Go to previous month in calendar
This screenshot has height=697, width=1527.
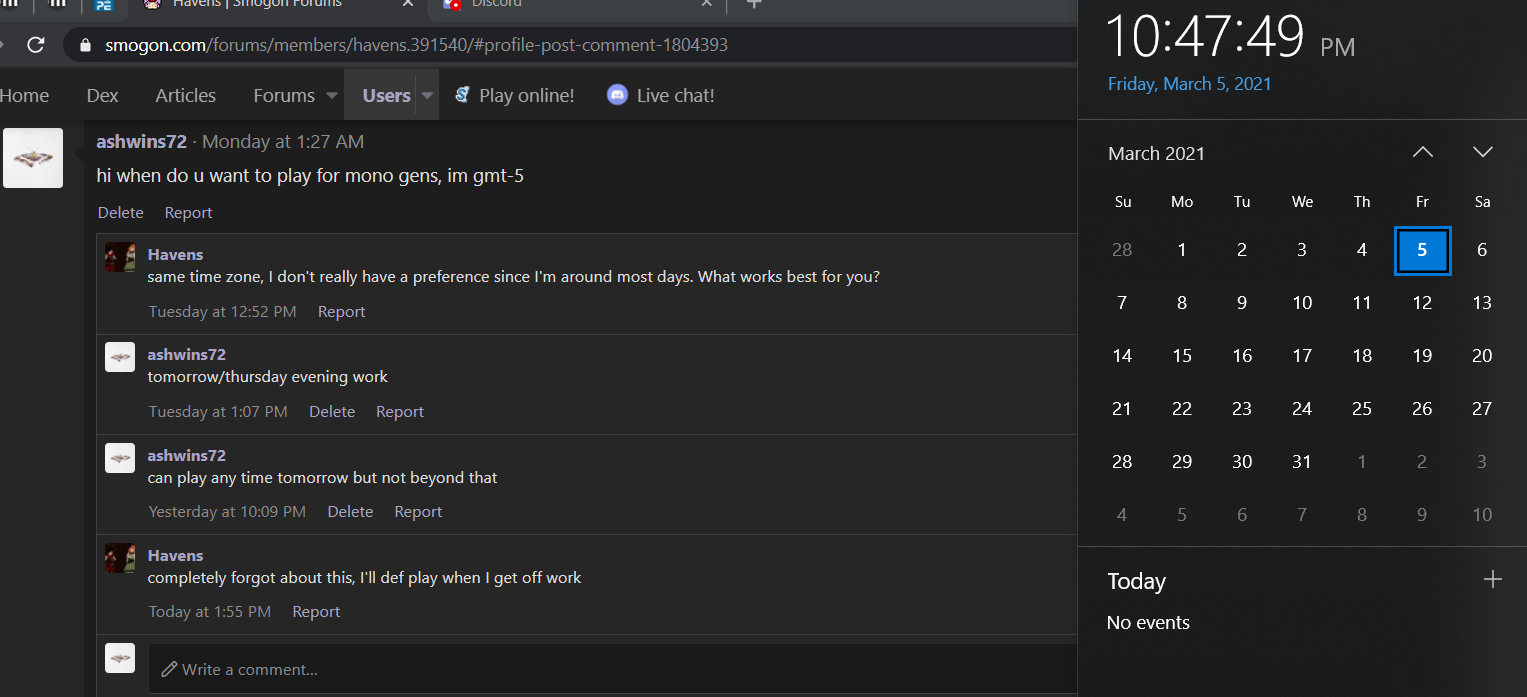(1422, 152)
